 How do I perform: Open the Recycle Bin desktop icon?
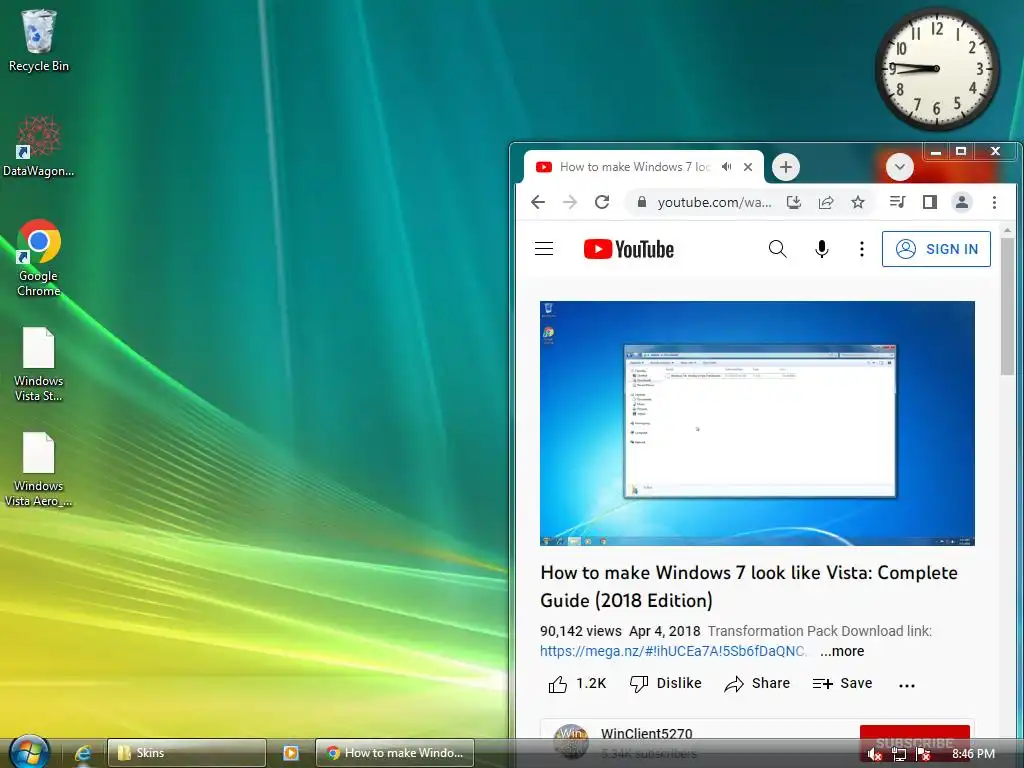click(x=39, y=40)
